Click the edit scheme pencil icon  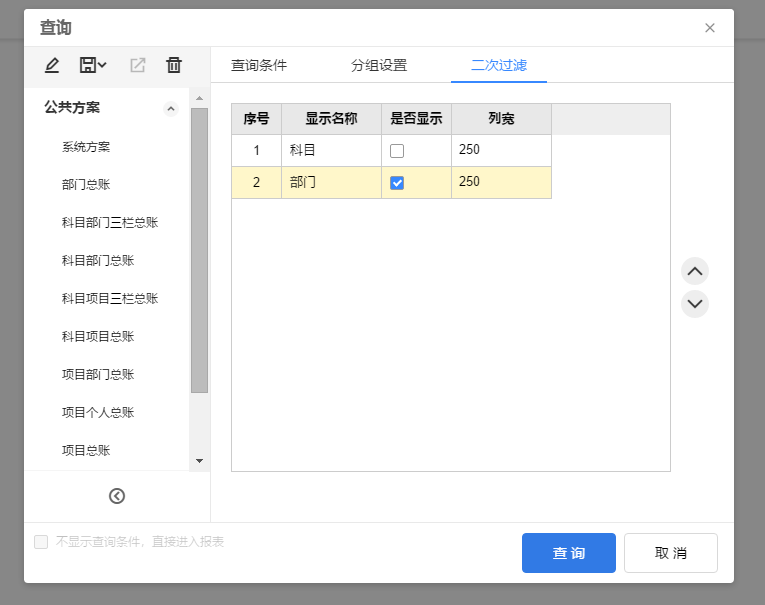point(52,65)
